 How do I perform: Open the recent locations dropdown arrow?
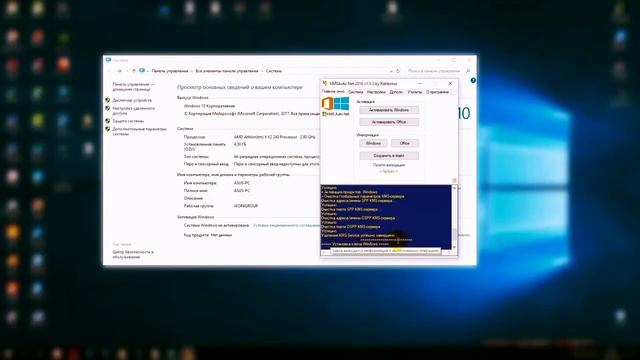click(127, 71)
